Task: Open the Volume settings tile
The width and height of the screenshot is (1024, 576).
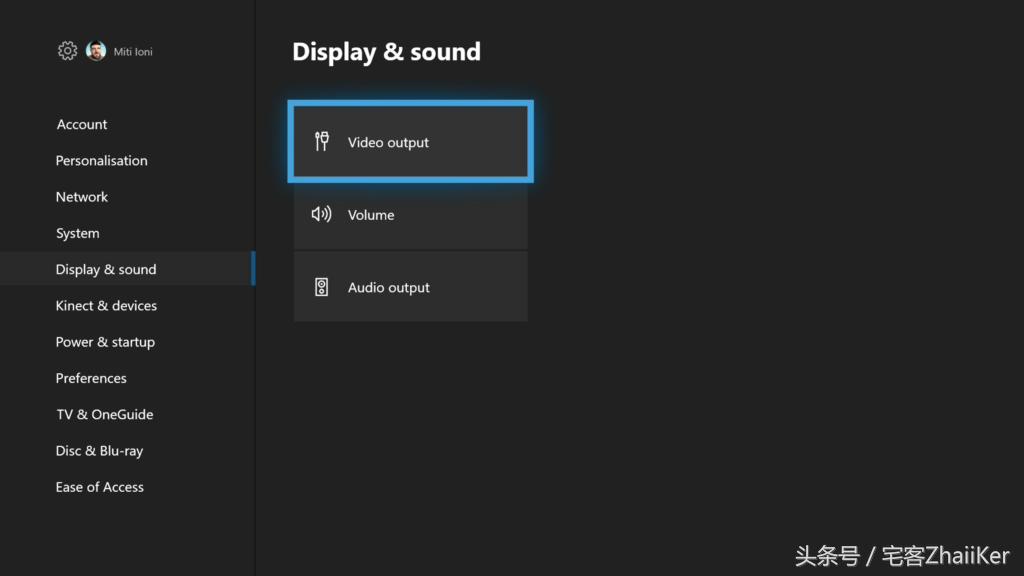Action: coord(411,214)
